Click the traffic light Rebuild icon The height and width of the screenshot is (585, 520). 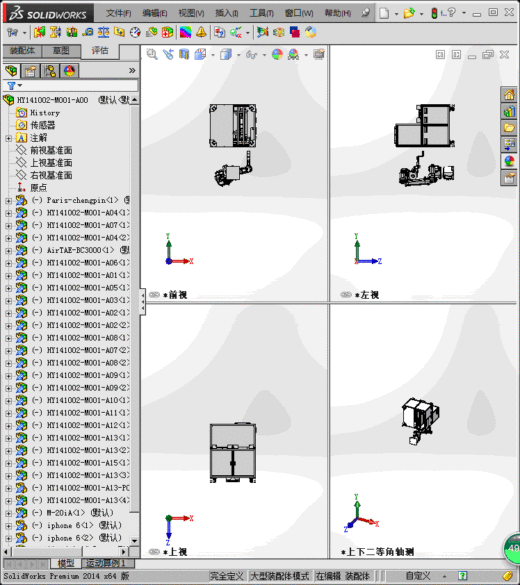(x=434, y=13)
